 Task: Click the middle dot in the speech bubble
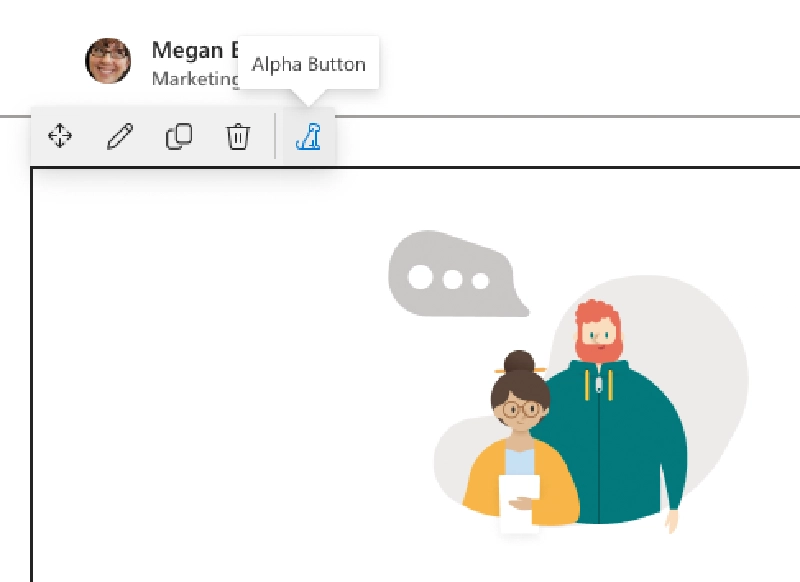(453, 279)
